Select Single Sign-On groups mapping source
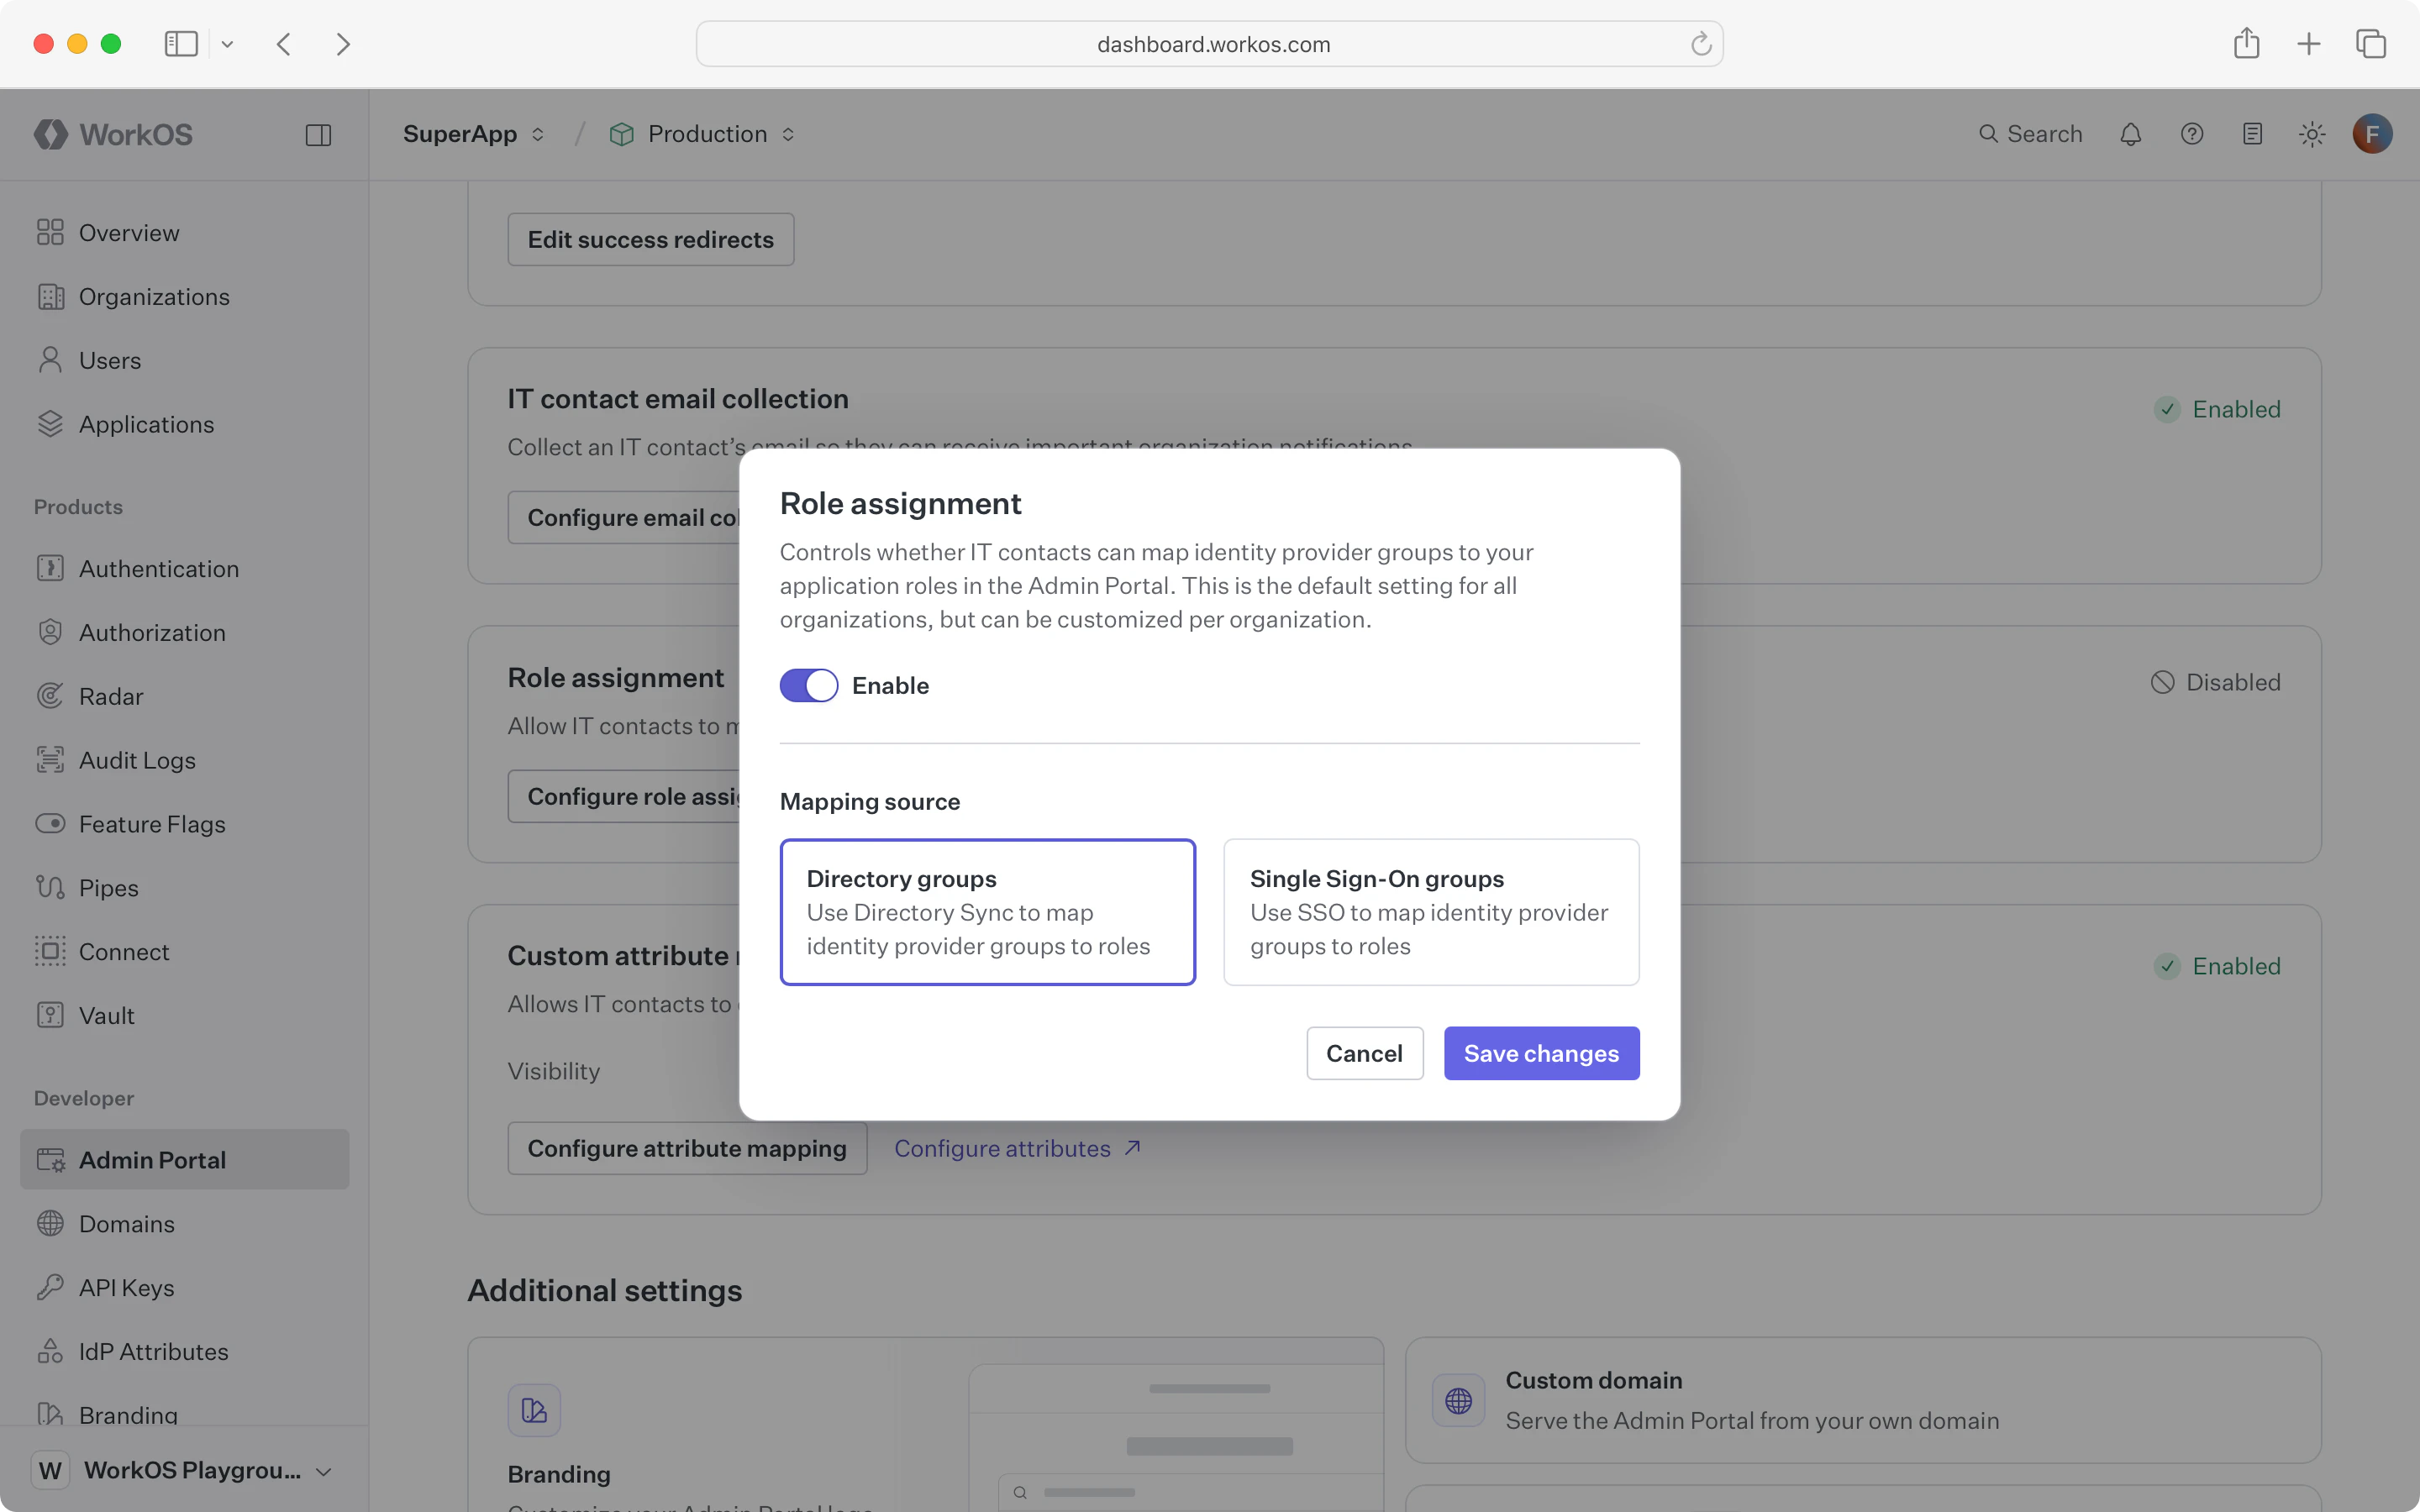The height and width of the screenshot is (1512, 2420). (x=1431, y=912)
